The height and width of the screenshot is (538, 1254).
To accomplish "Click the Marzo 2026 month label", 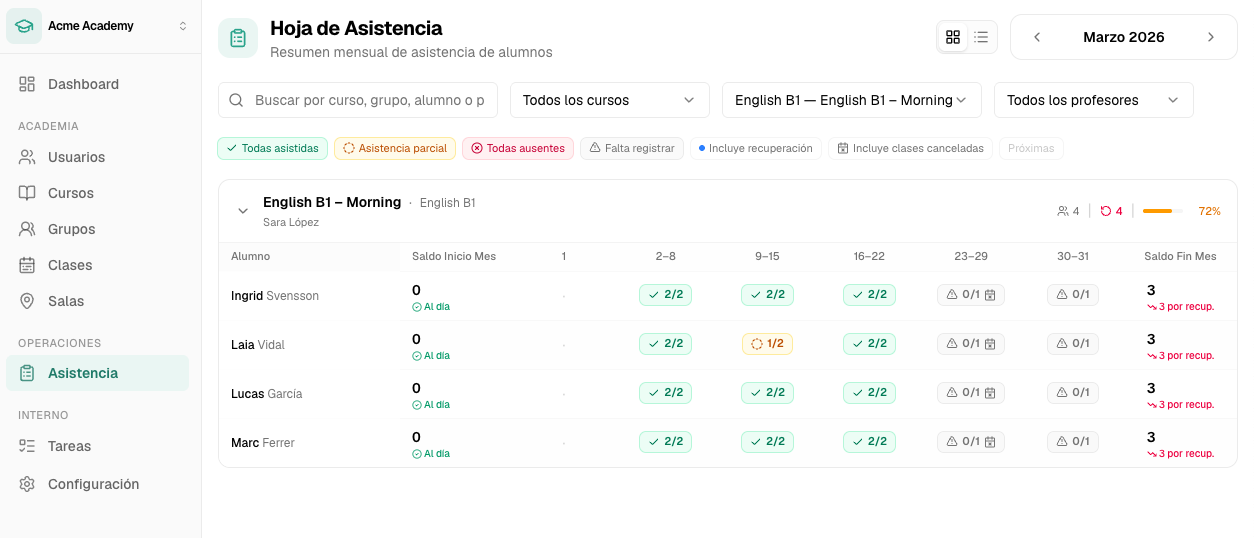I will coord(1124,37).
